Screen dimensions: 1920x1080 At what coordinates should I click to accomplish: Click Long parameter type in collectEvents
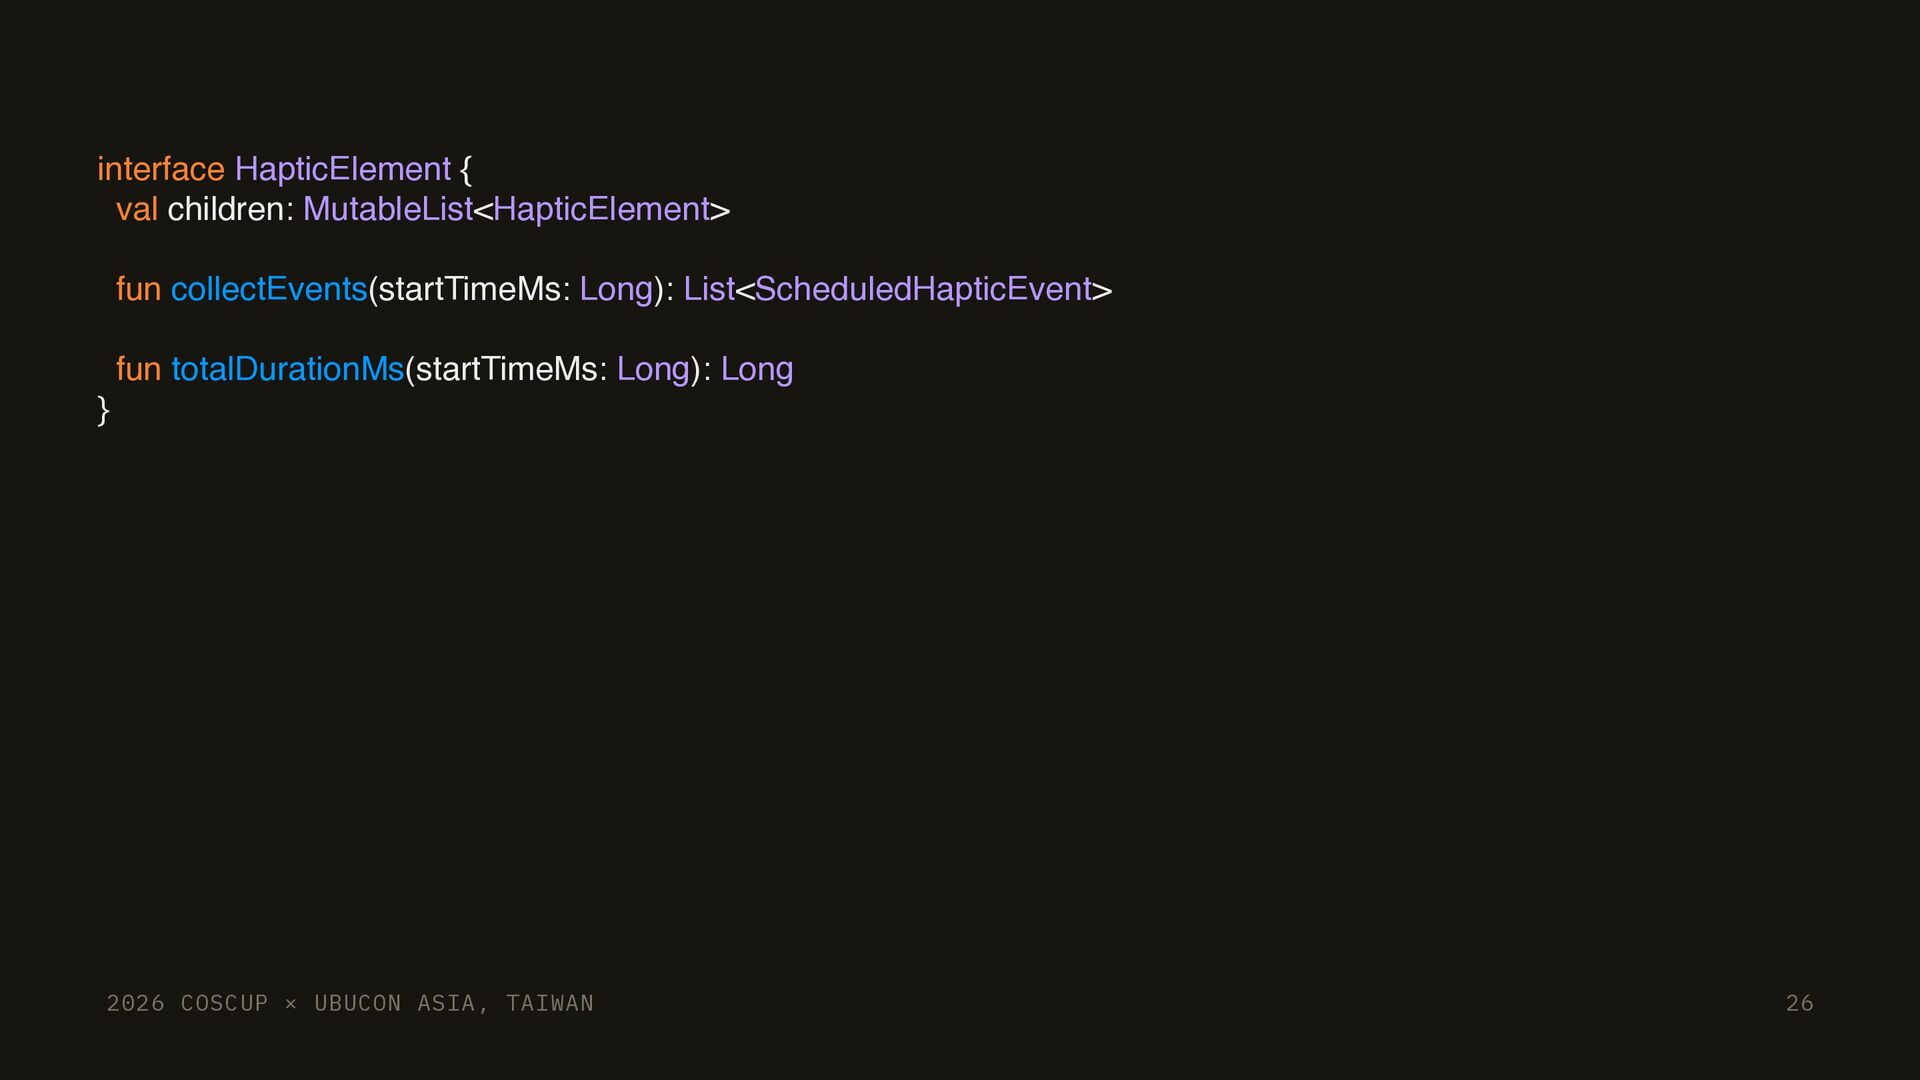pos(616,290)
